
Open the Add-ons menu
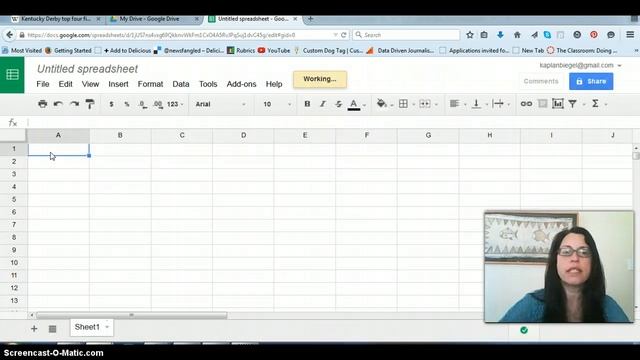[x=241, y=84]
